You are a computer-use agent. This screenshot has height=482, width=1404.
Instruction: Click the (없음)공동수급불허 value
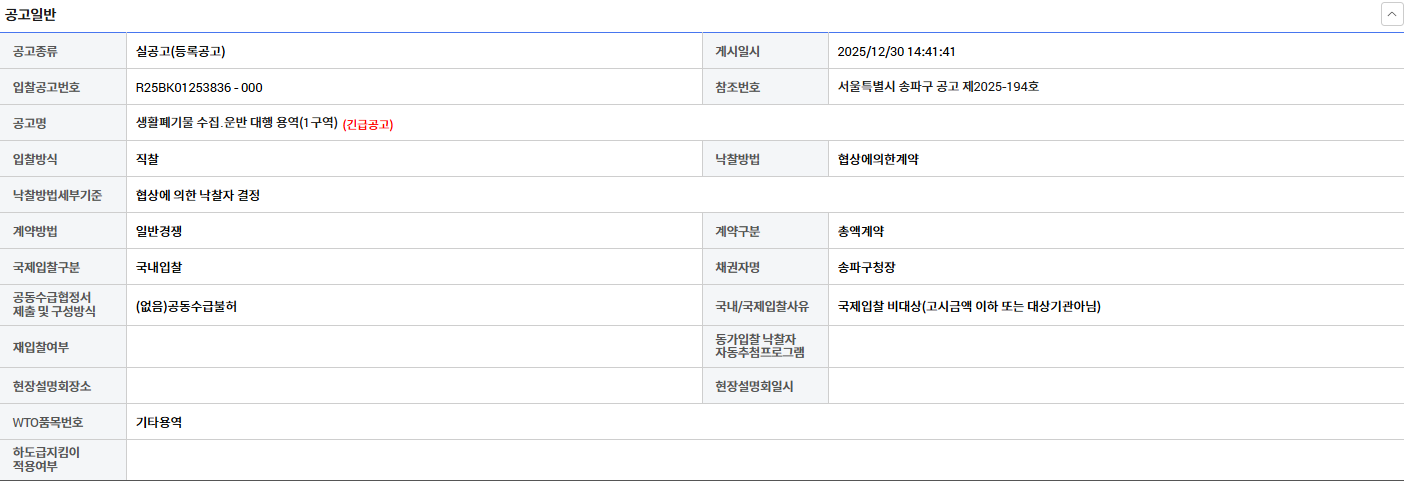click(186, 306)
